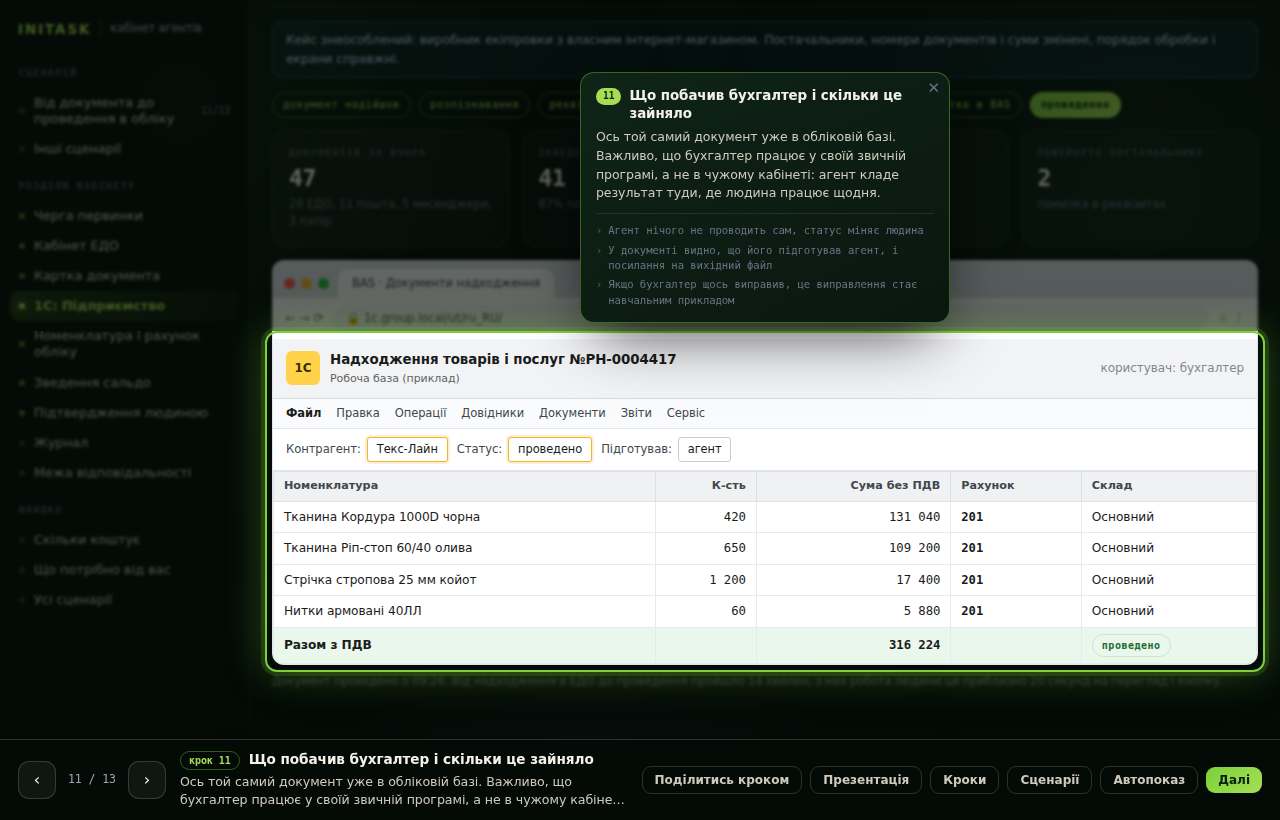Open the Операції menu

click(420, 413)
